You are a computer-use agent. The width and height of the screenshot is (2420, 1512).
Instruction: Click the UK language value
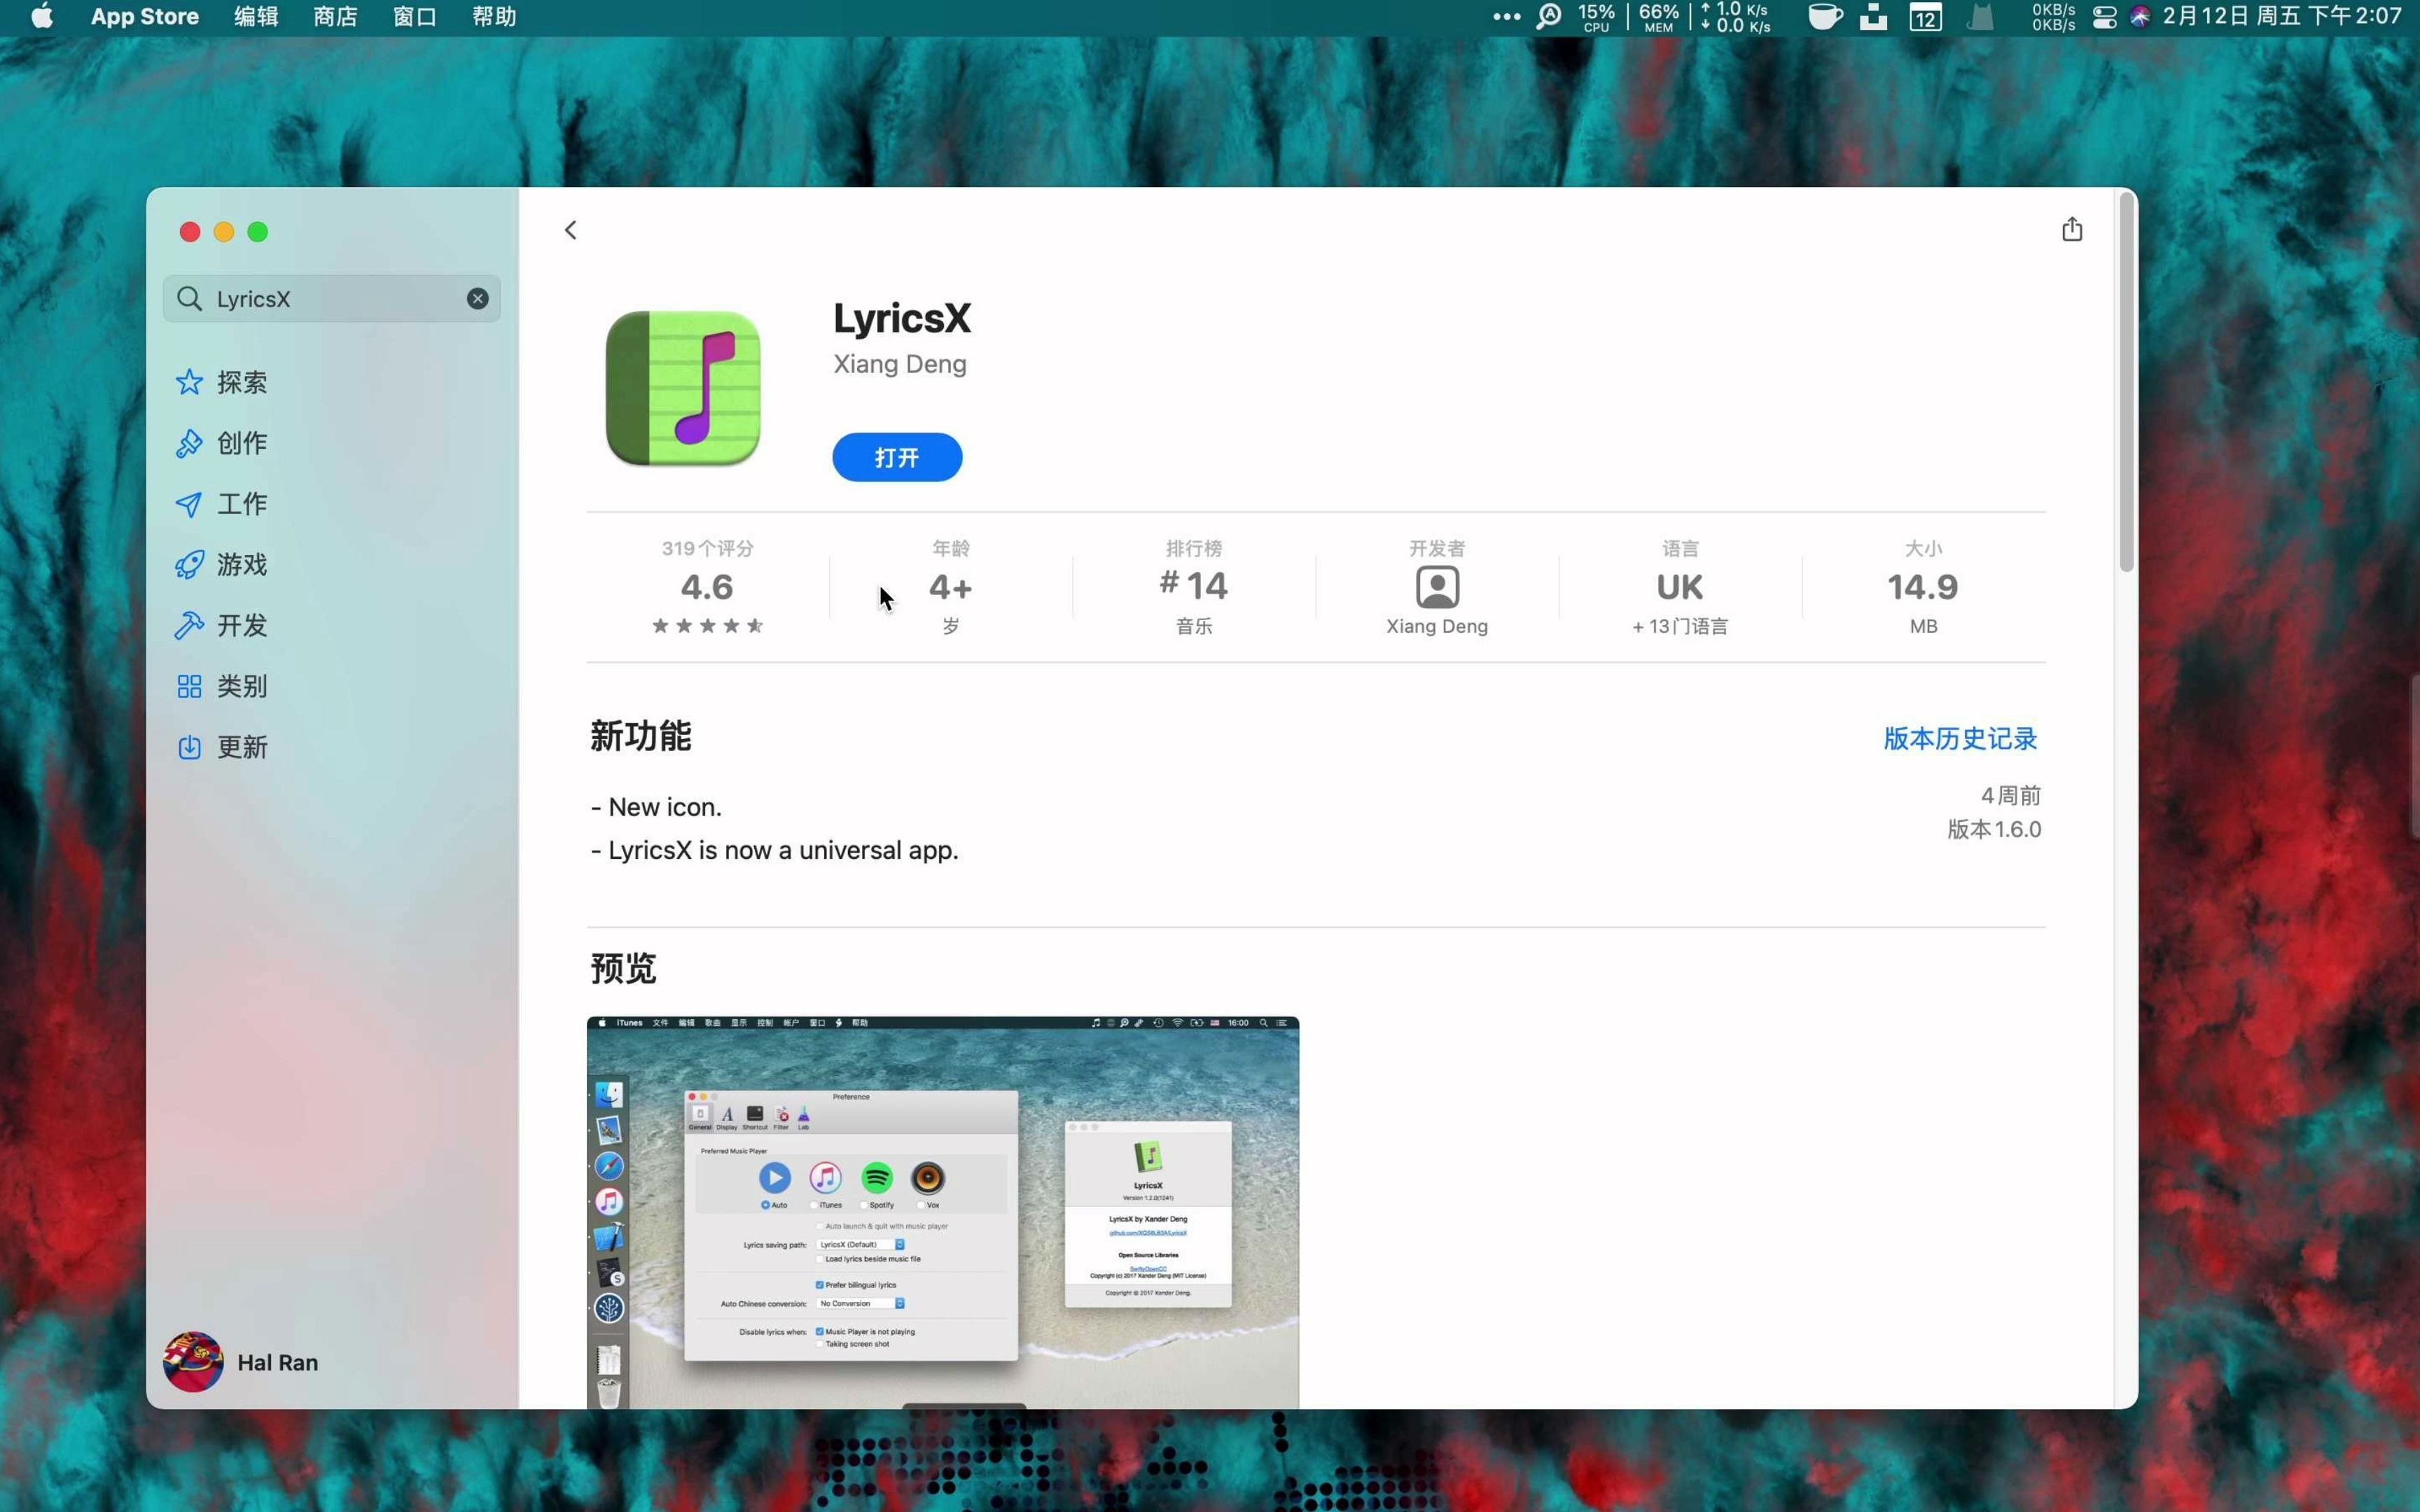point(1680,587)
